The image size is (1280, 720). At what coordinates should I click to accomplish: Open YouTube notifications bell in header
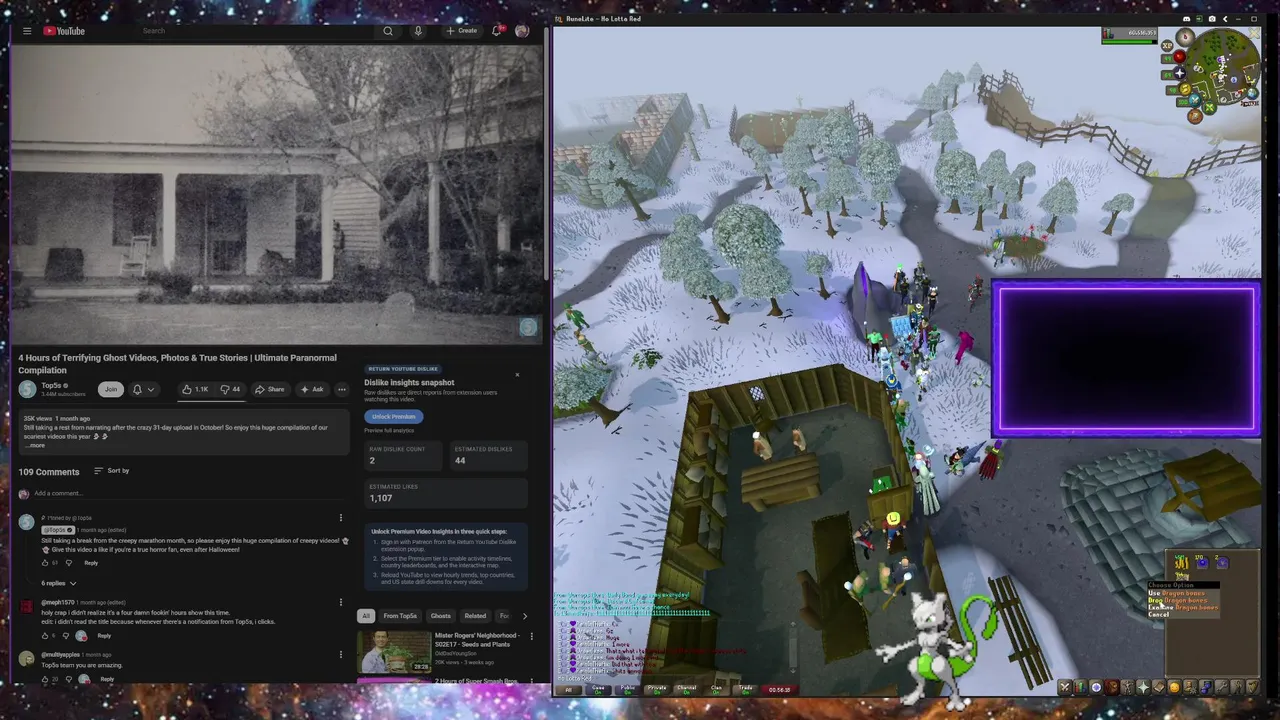pos(496,31)
